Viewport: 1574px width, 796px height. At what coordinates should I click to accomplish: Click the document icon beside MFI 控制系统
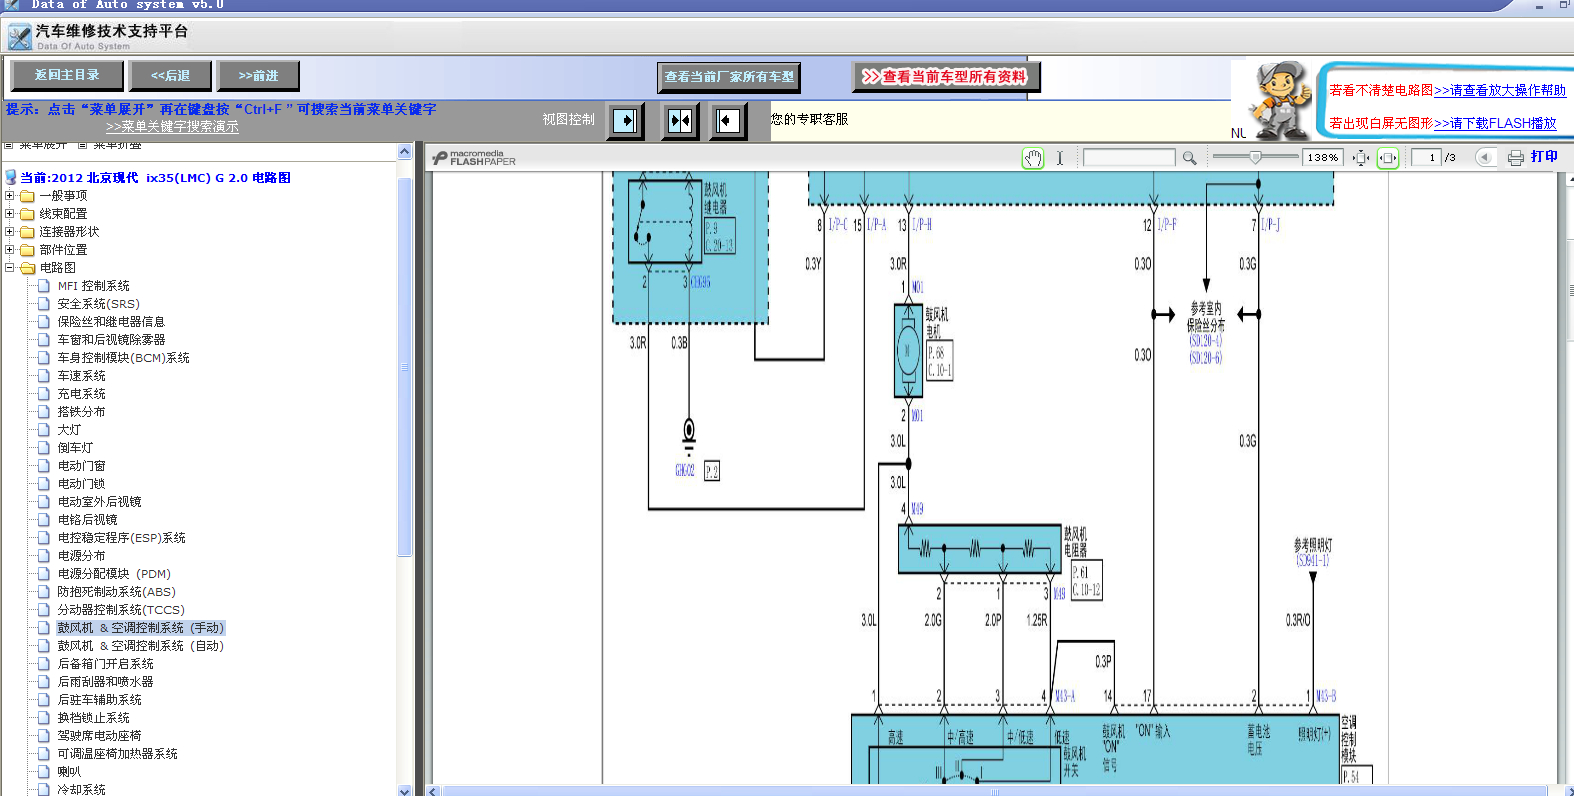tap(44, 286)
